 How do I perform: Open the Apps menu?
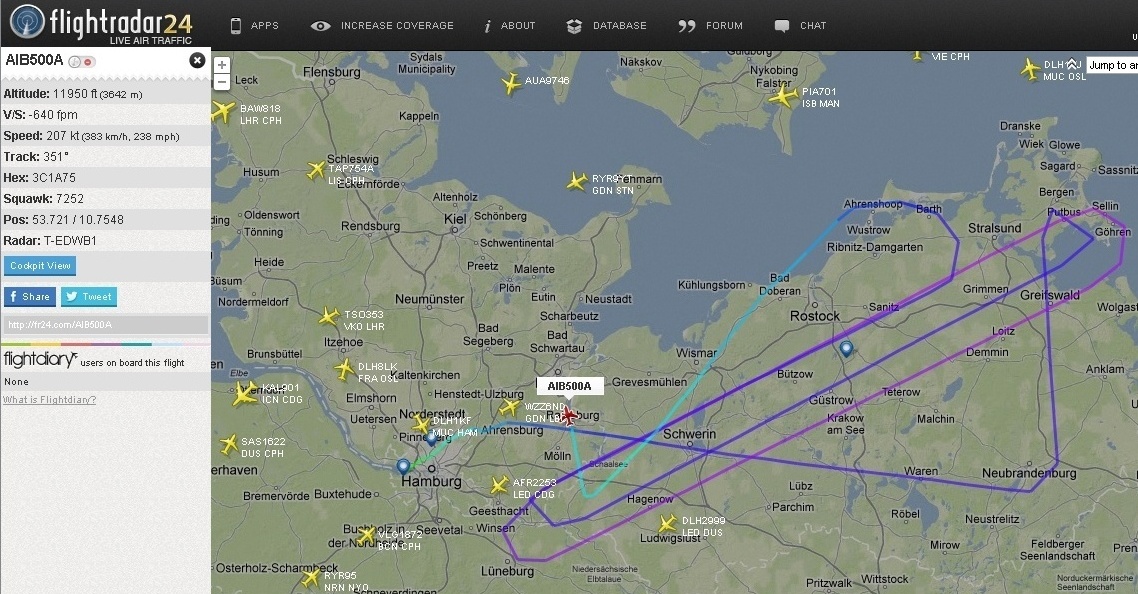(254, 25)
